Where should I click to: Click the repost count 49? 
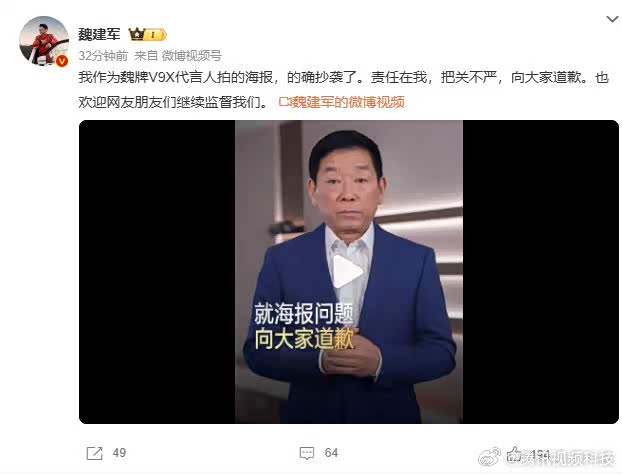click(119, 453)
